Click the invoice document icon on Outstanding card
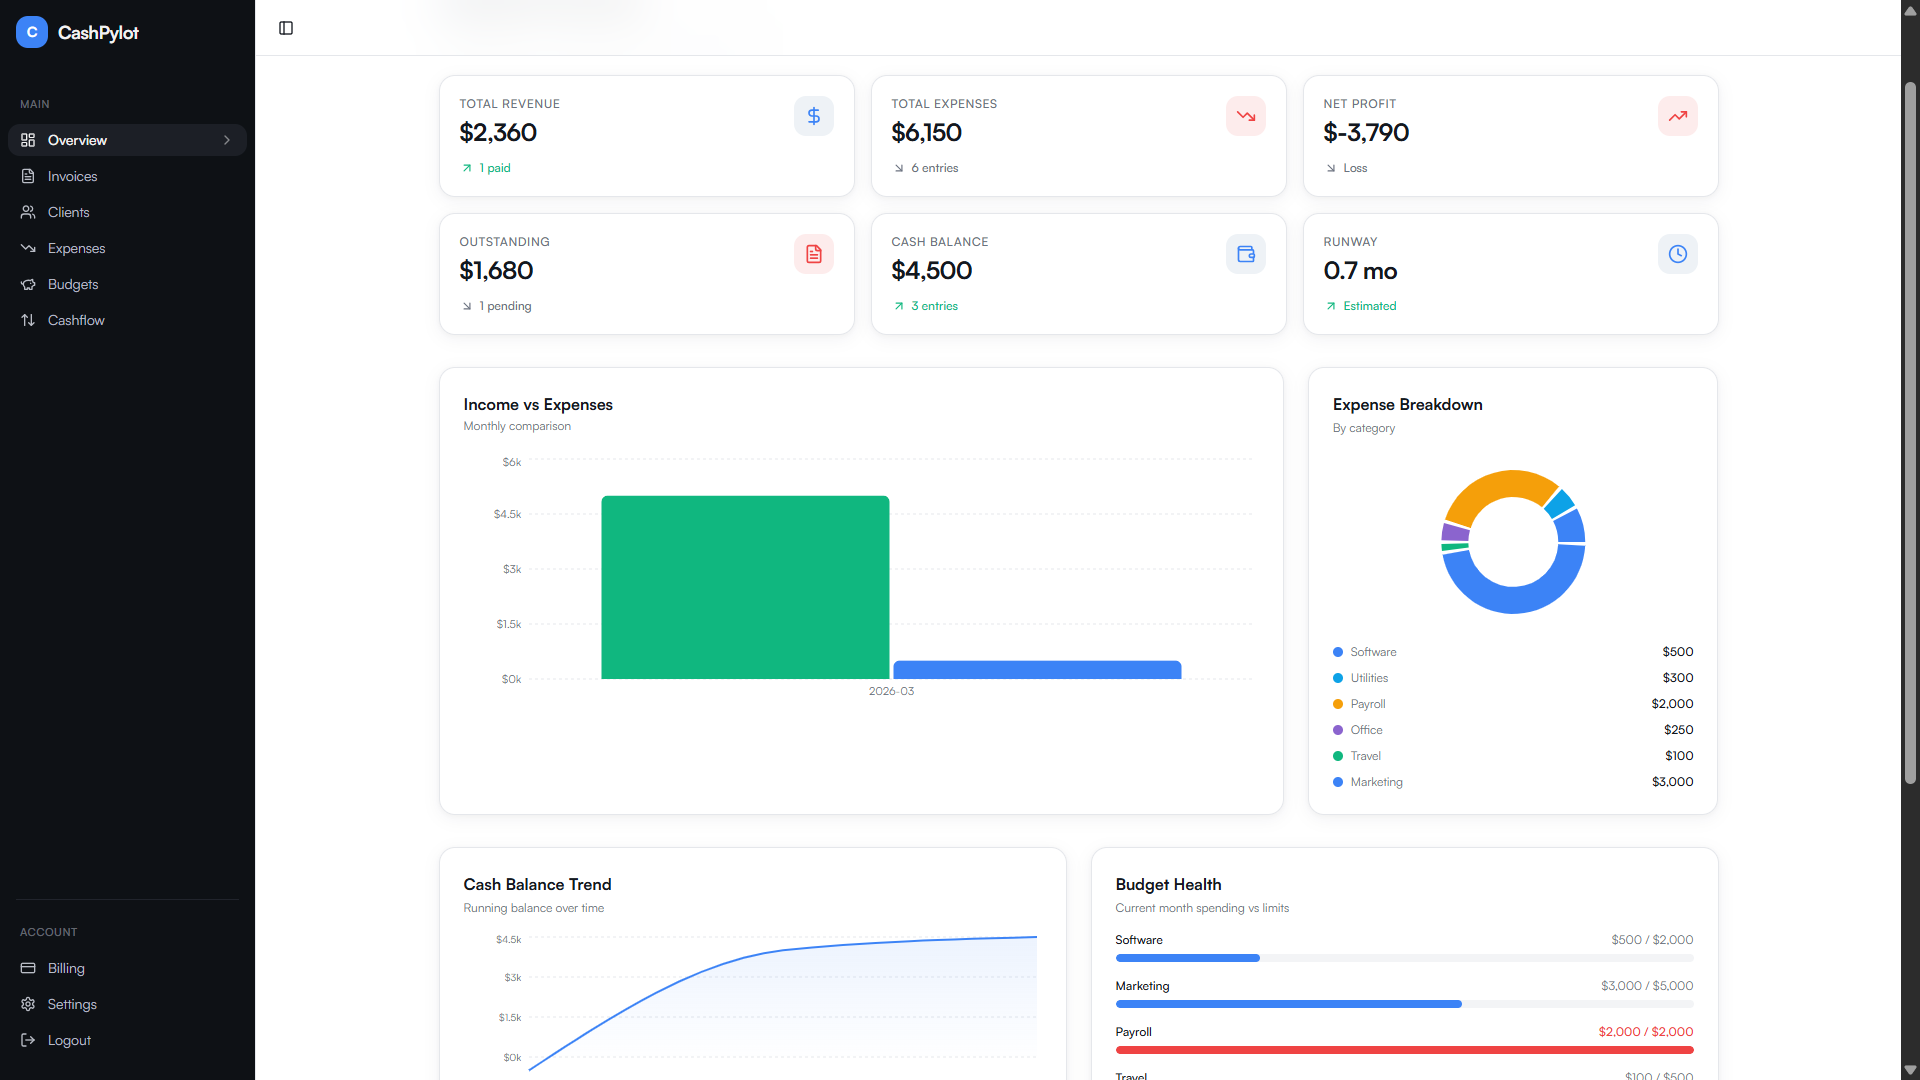1920x1080 pixels. pos(813,253)
